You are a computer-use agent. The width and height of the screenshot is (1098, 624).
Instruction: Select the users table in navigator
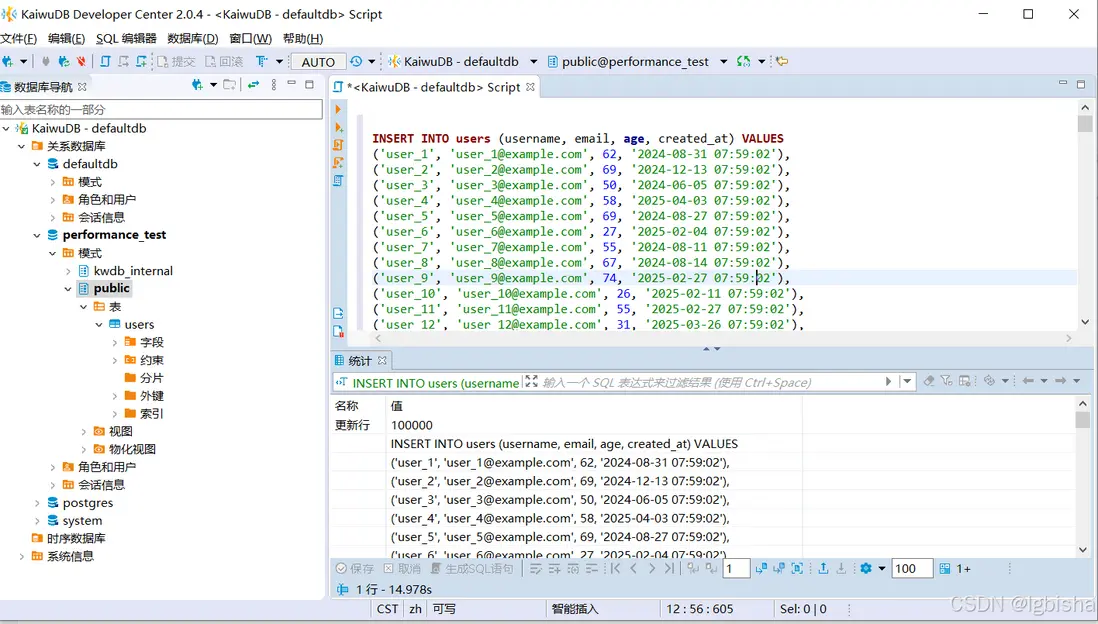coord(139,324)
